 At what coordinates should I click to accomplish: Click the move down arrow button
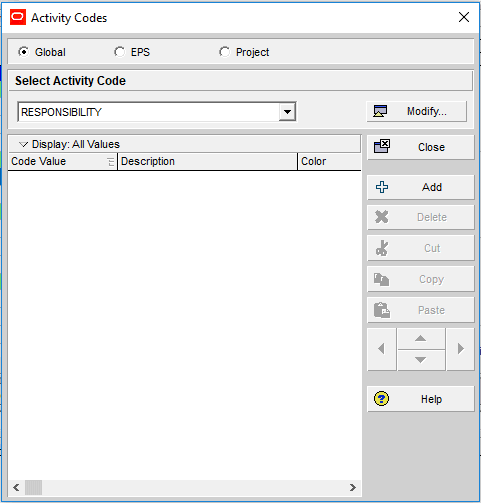[x=421, y=360]
